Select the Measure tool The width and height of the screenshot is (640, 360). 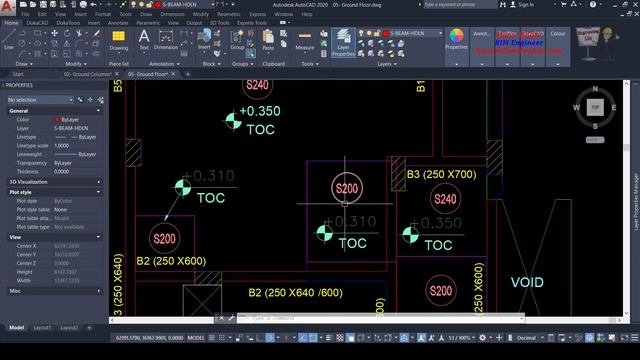[x=304, y=40]
